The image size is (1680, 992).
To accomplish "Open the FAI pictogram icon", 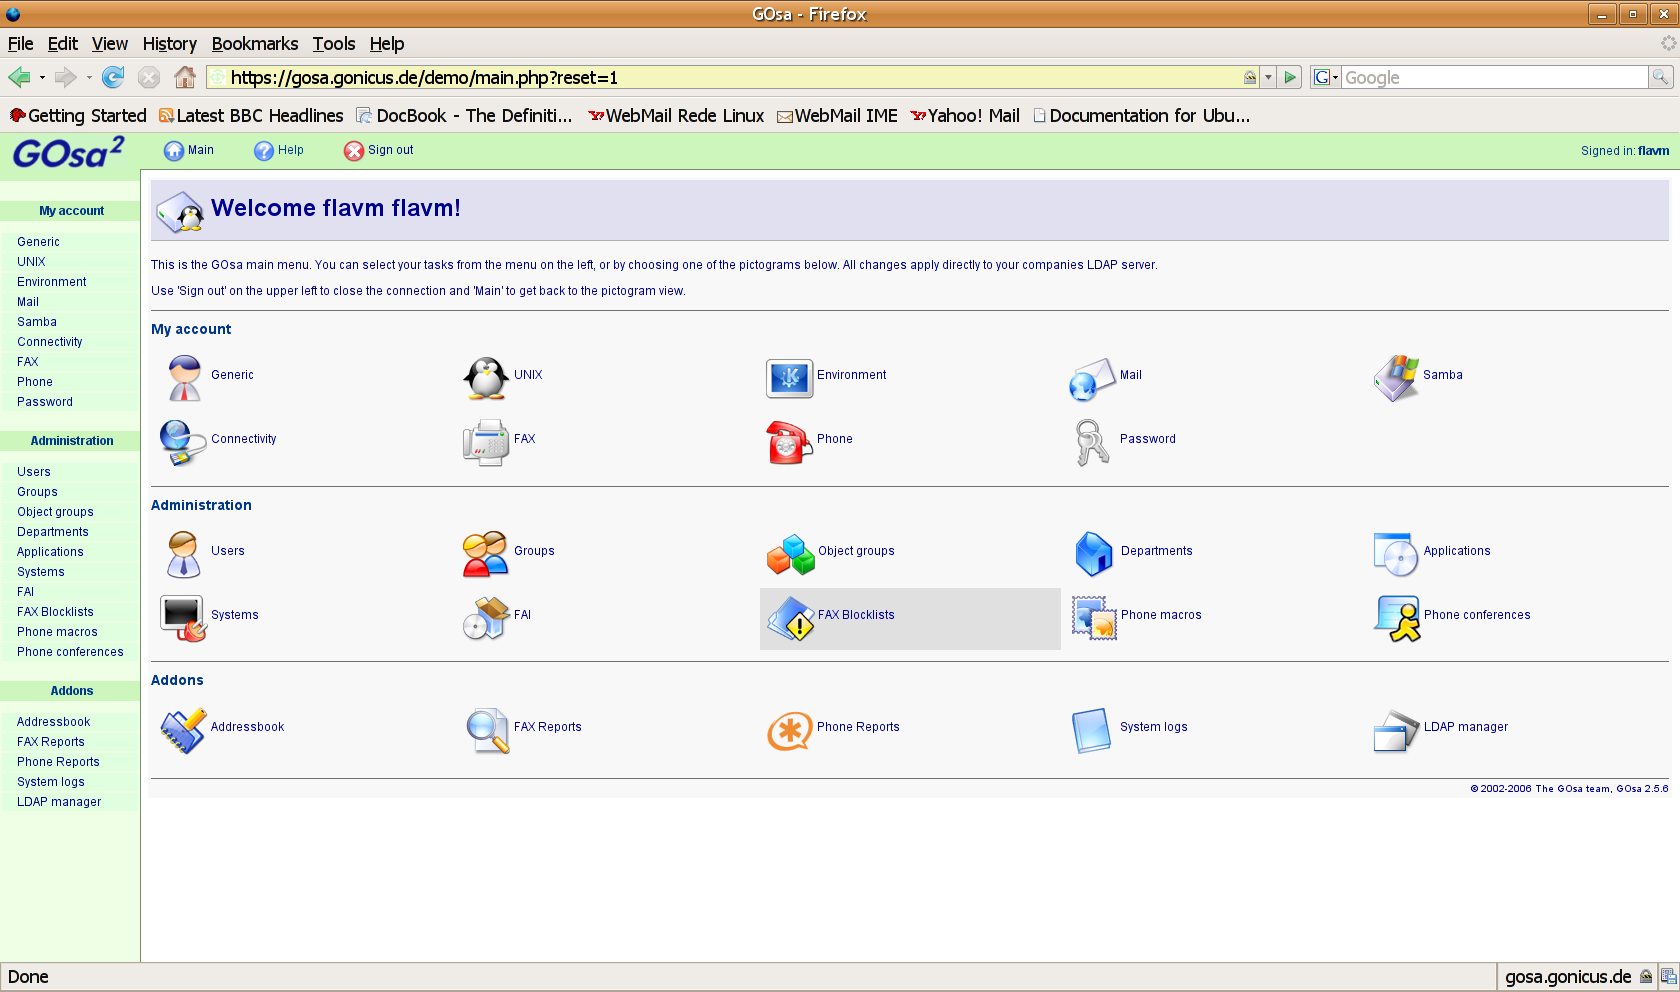I will [486, 617].
